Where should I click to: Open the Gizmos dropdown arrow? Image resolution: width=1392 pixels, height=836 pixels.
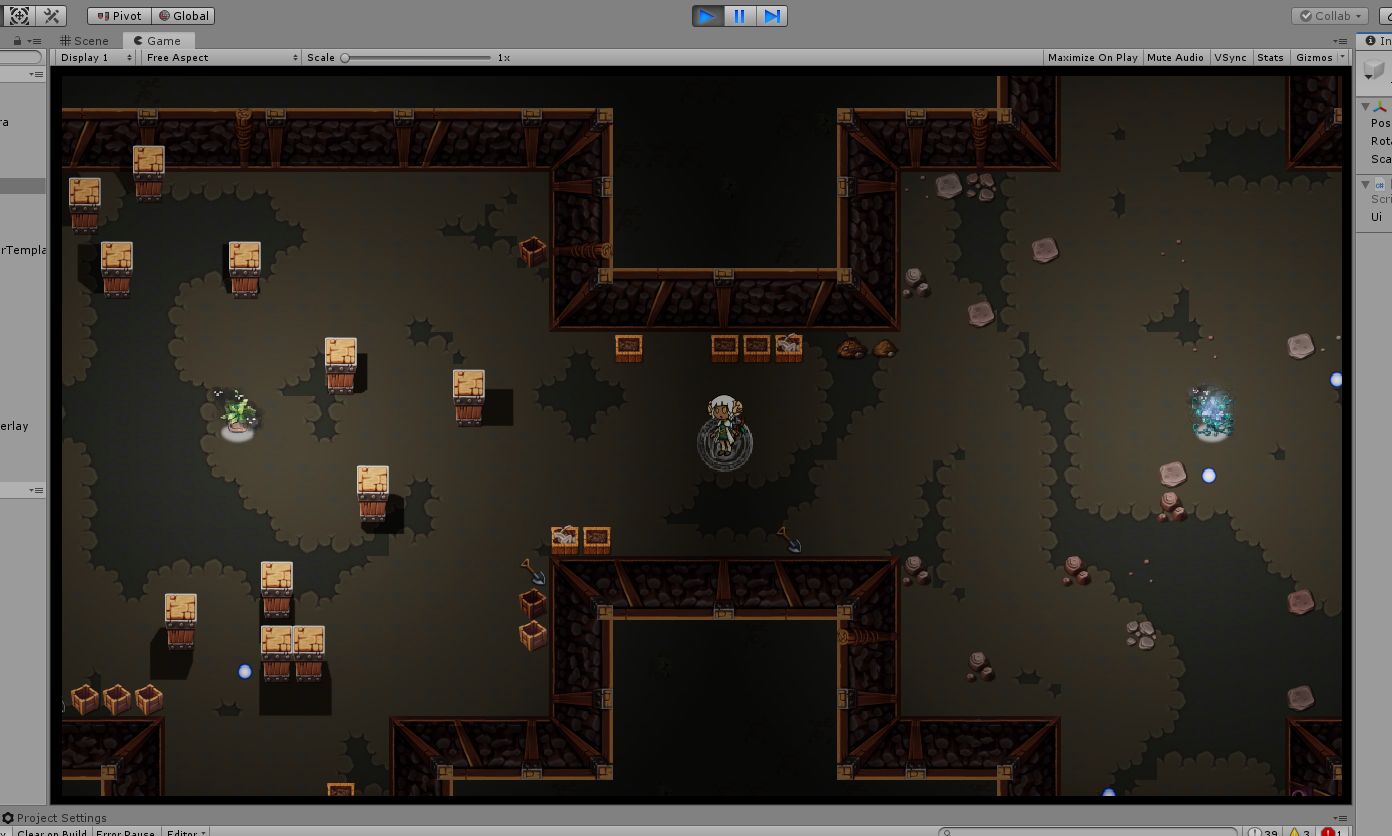click(x=1342, y=58)
